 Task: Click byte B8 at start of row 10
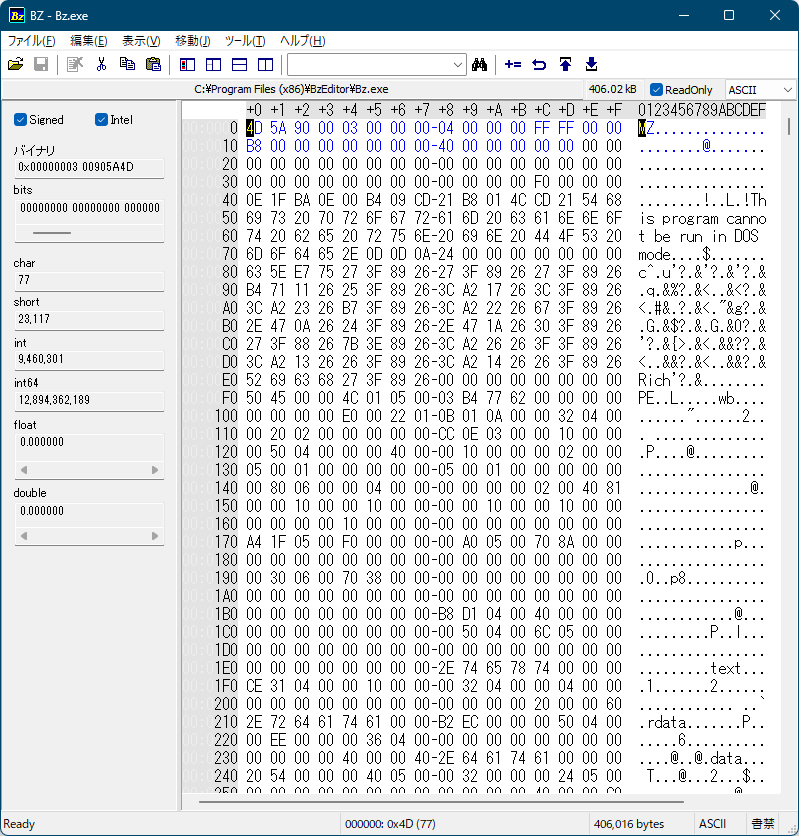(254, 146)
